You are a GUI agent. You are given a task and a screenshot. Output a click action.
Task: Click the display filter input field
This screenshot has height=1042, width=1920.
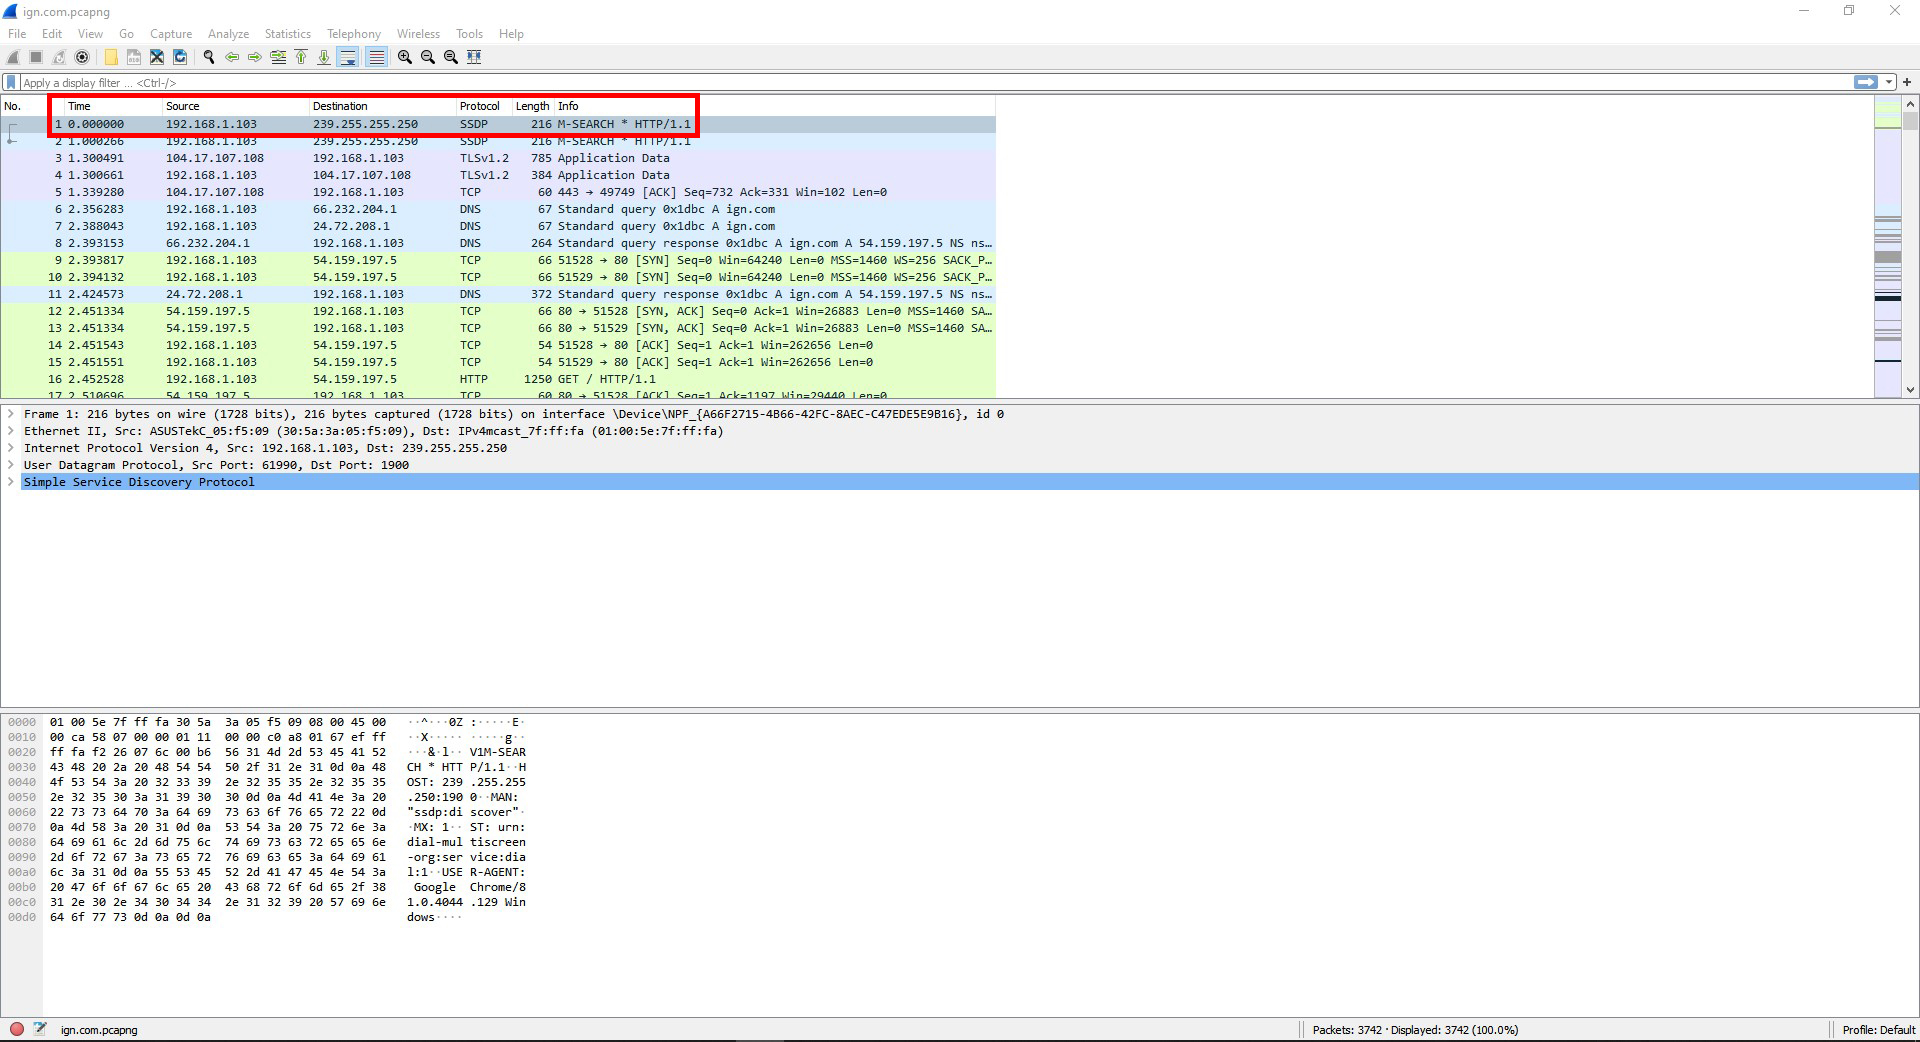tap(900, 83)
